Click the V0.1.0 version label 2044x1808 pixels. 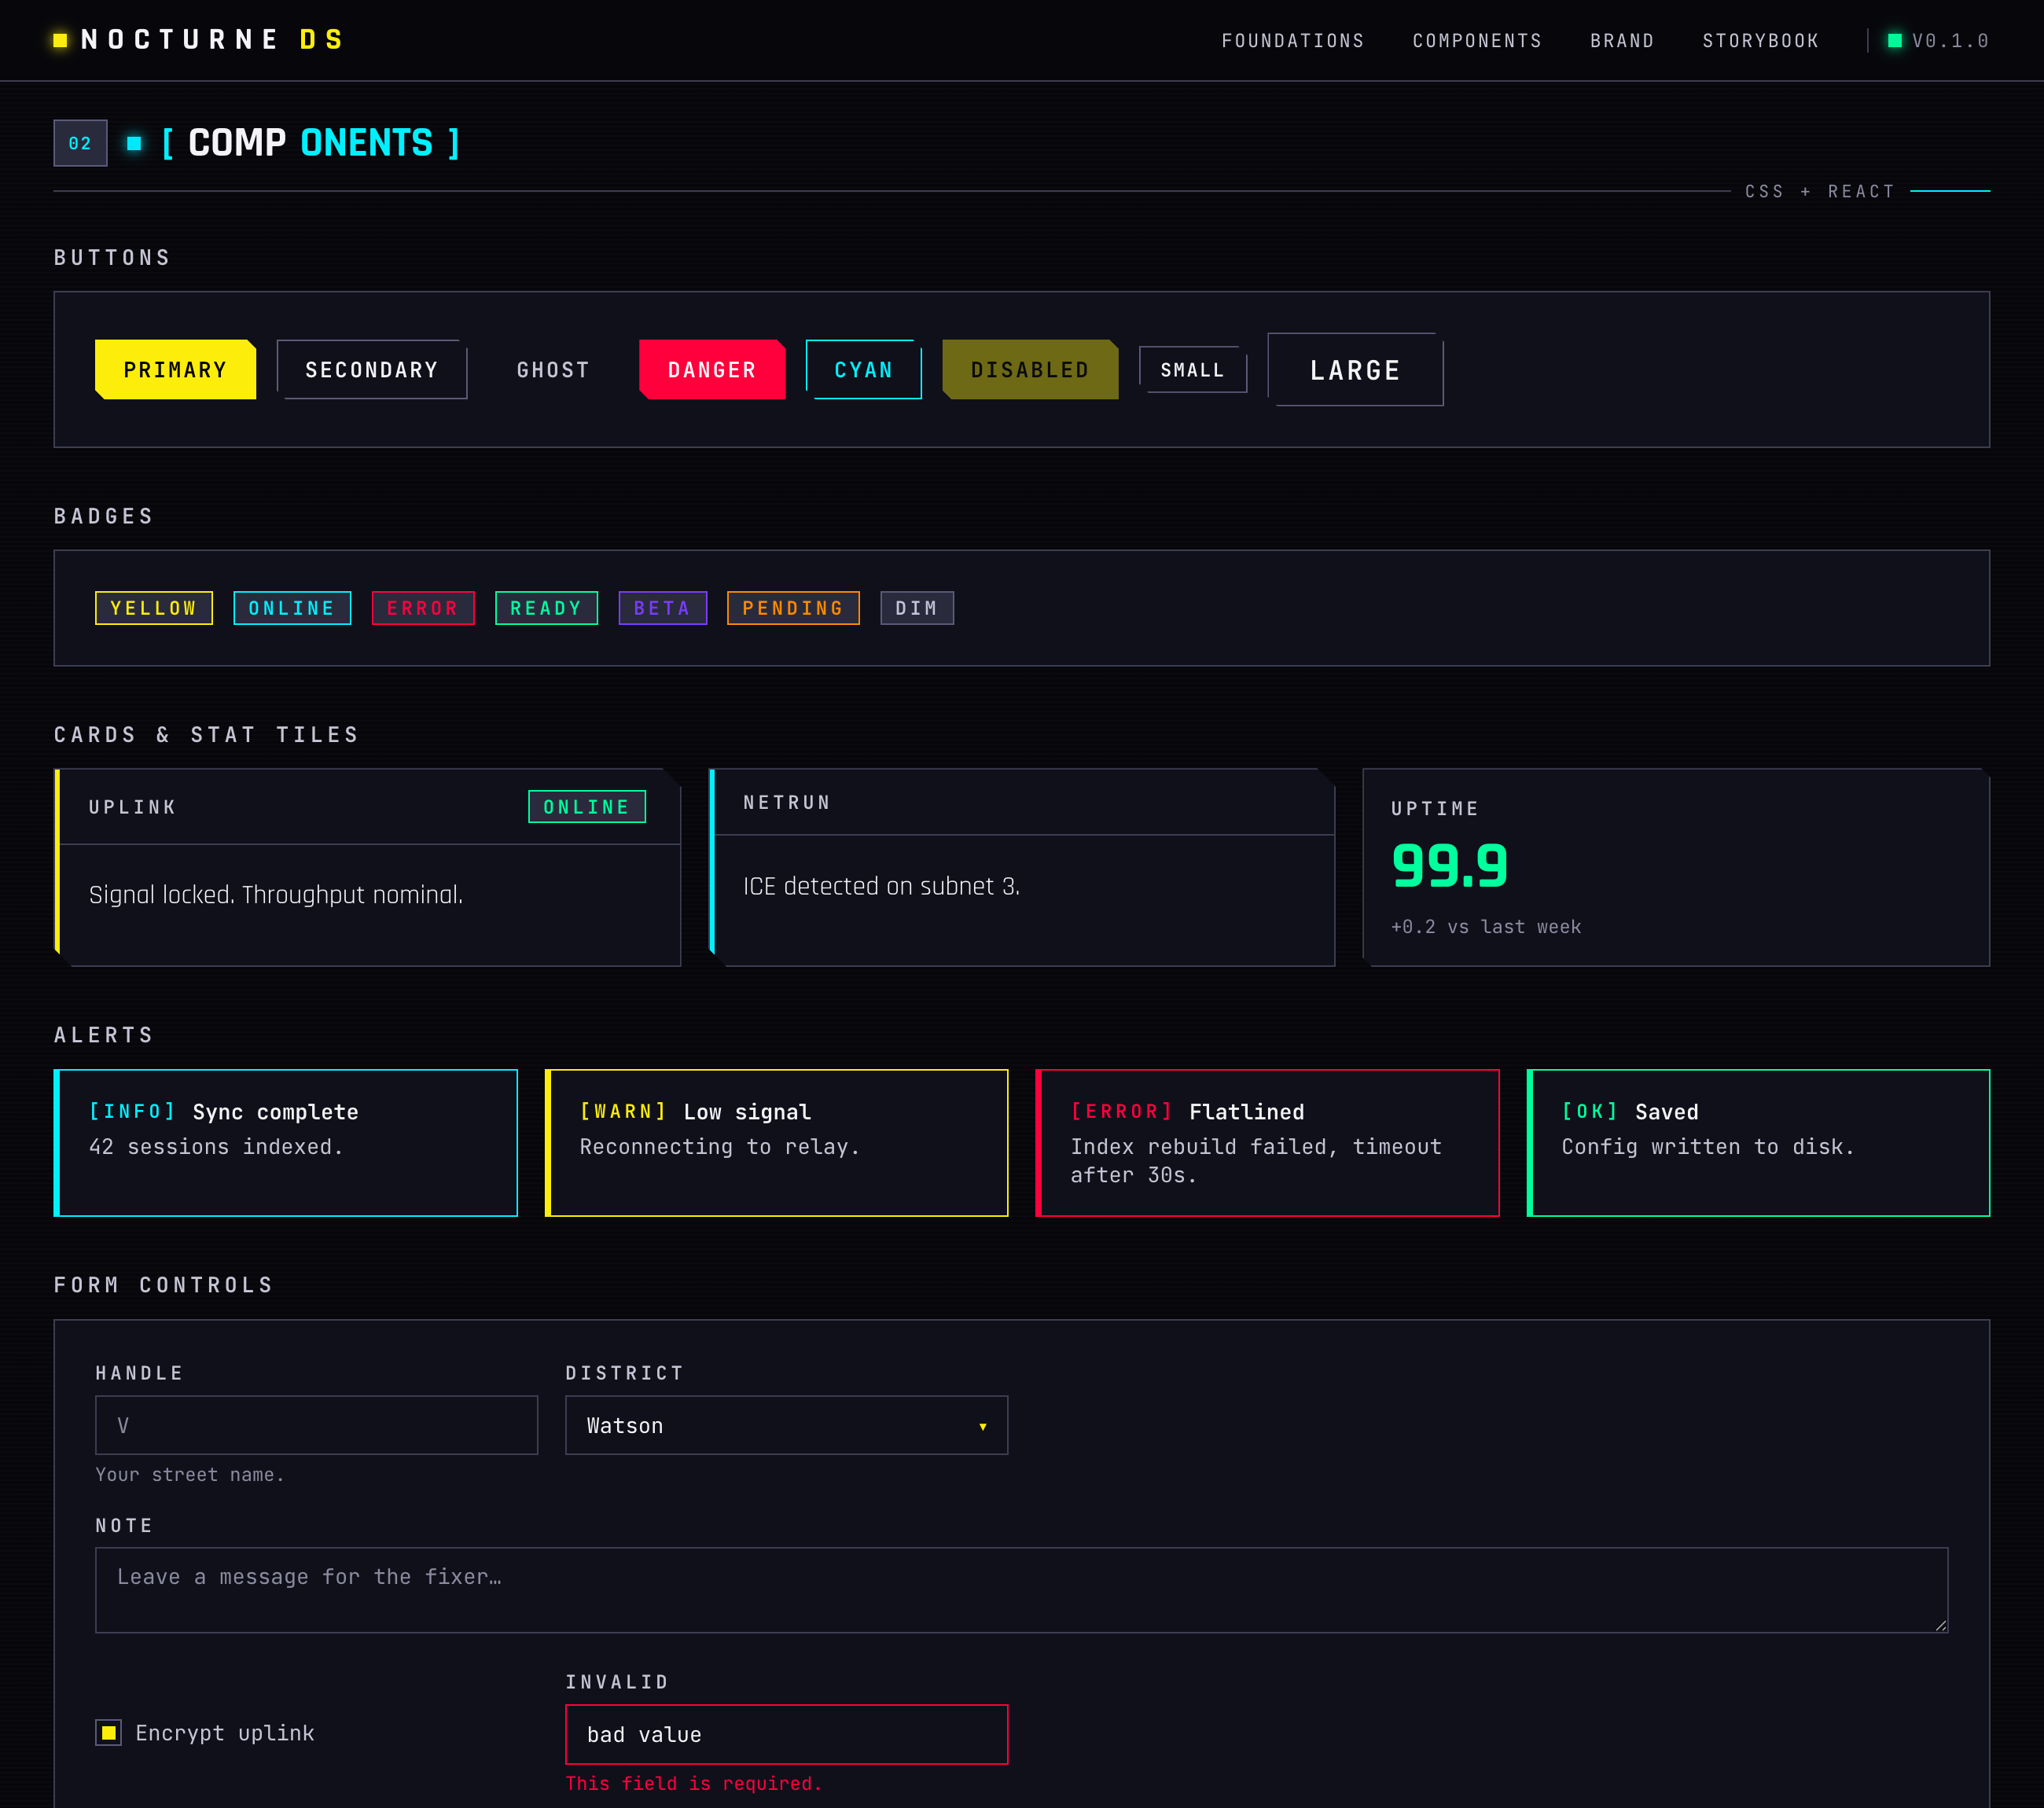[x=1950, y=41]
